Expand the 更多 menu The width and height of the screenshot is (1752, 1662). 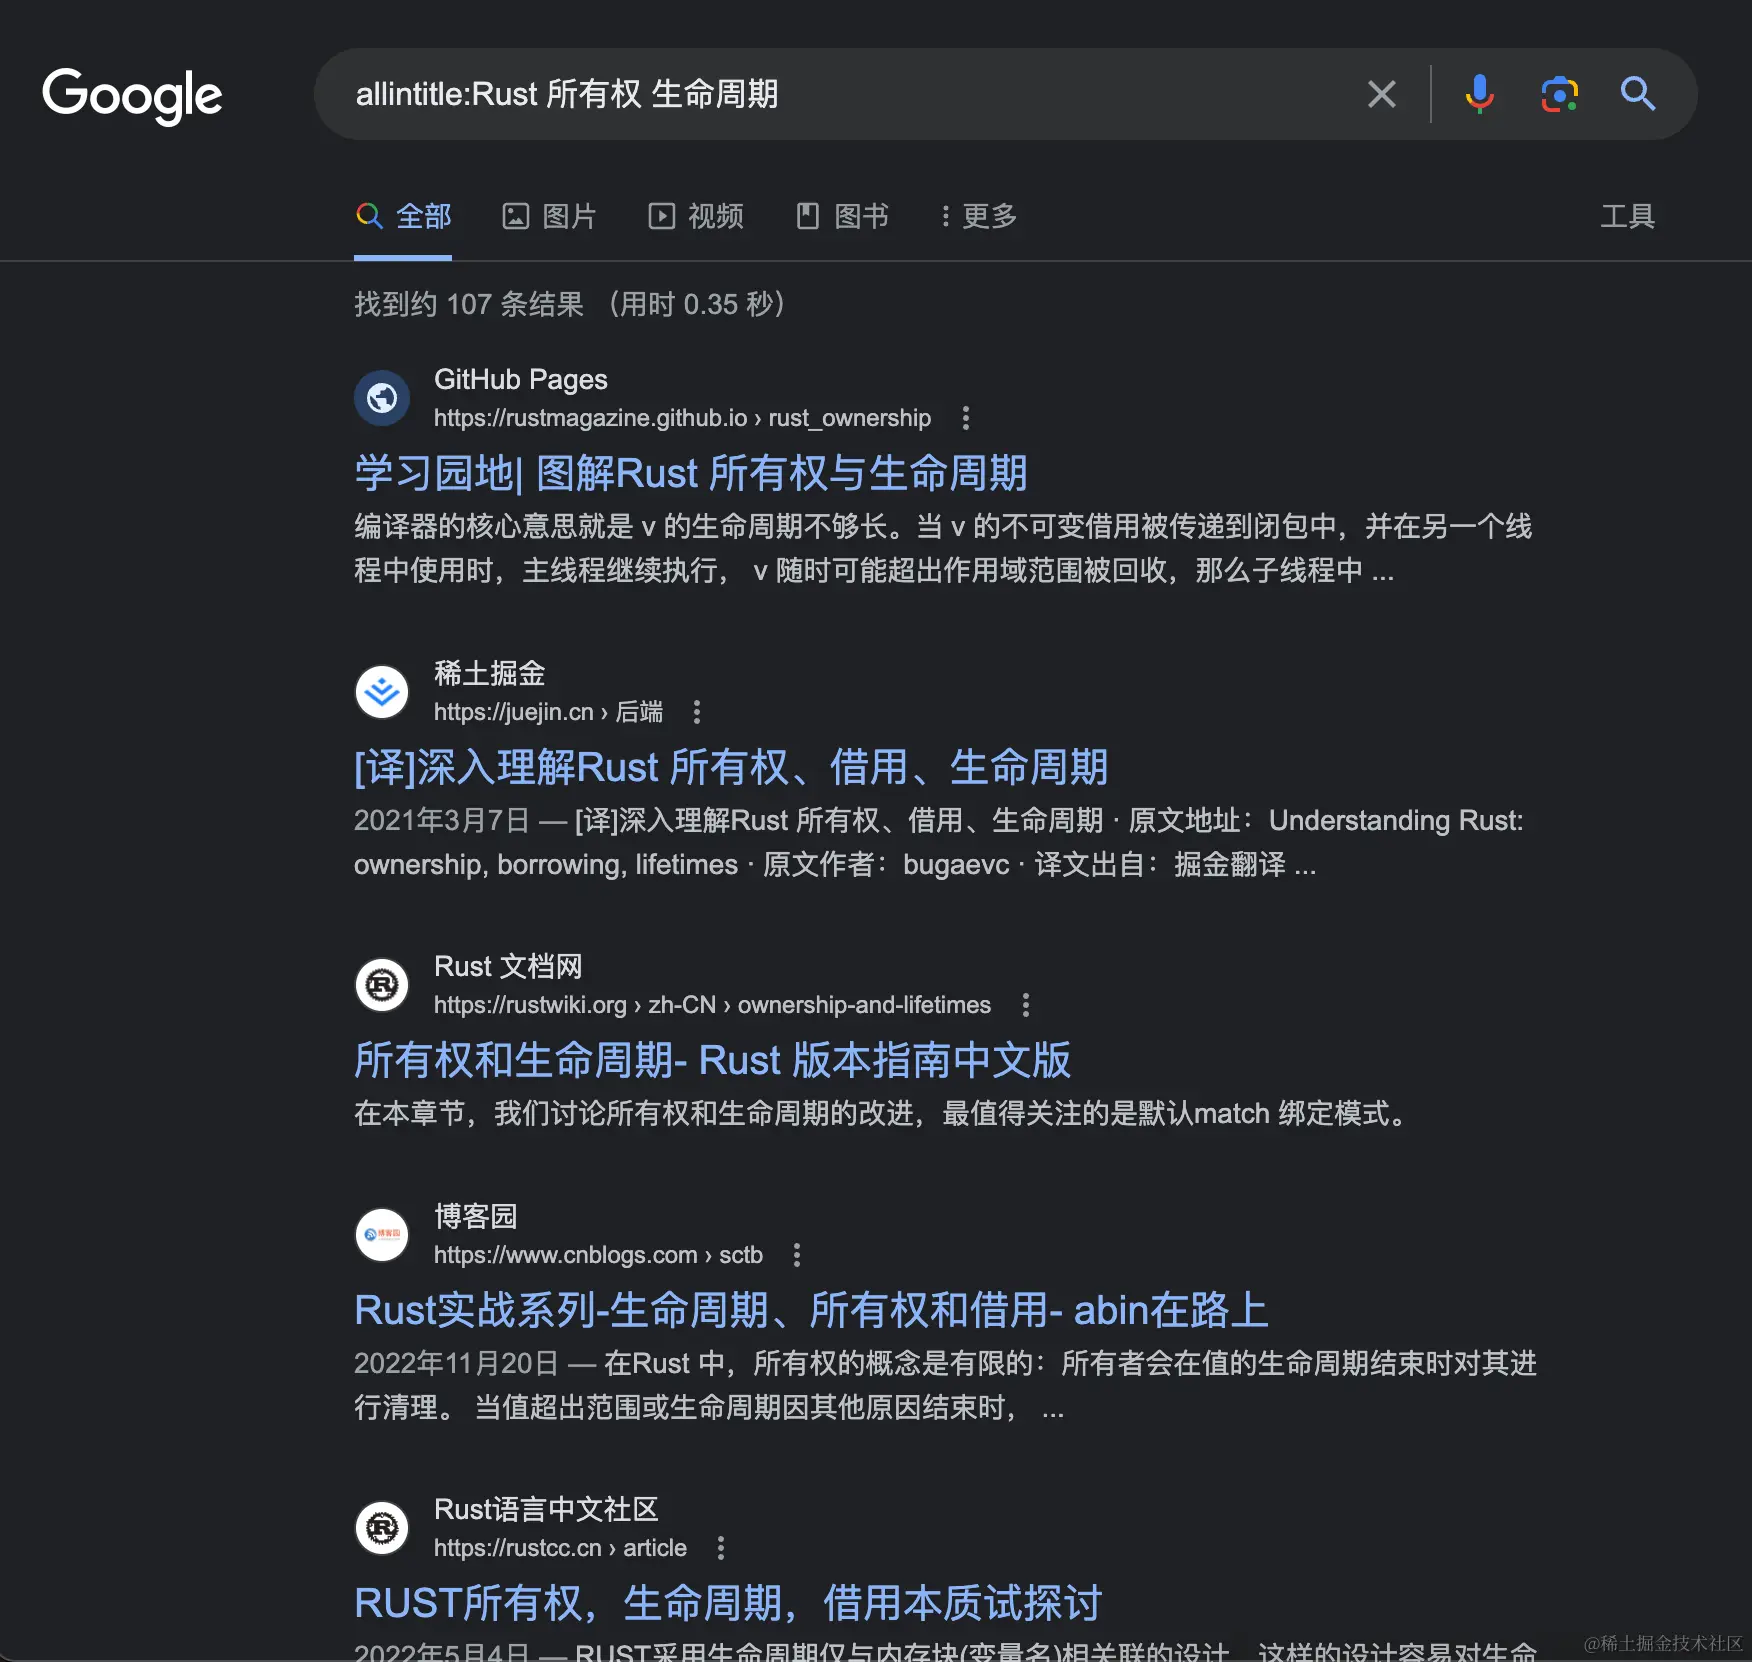(978, 216)
